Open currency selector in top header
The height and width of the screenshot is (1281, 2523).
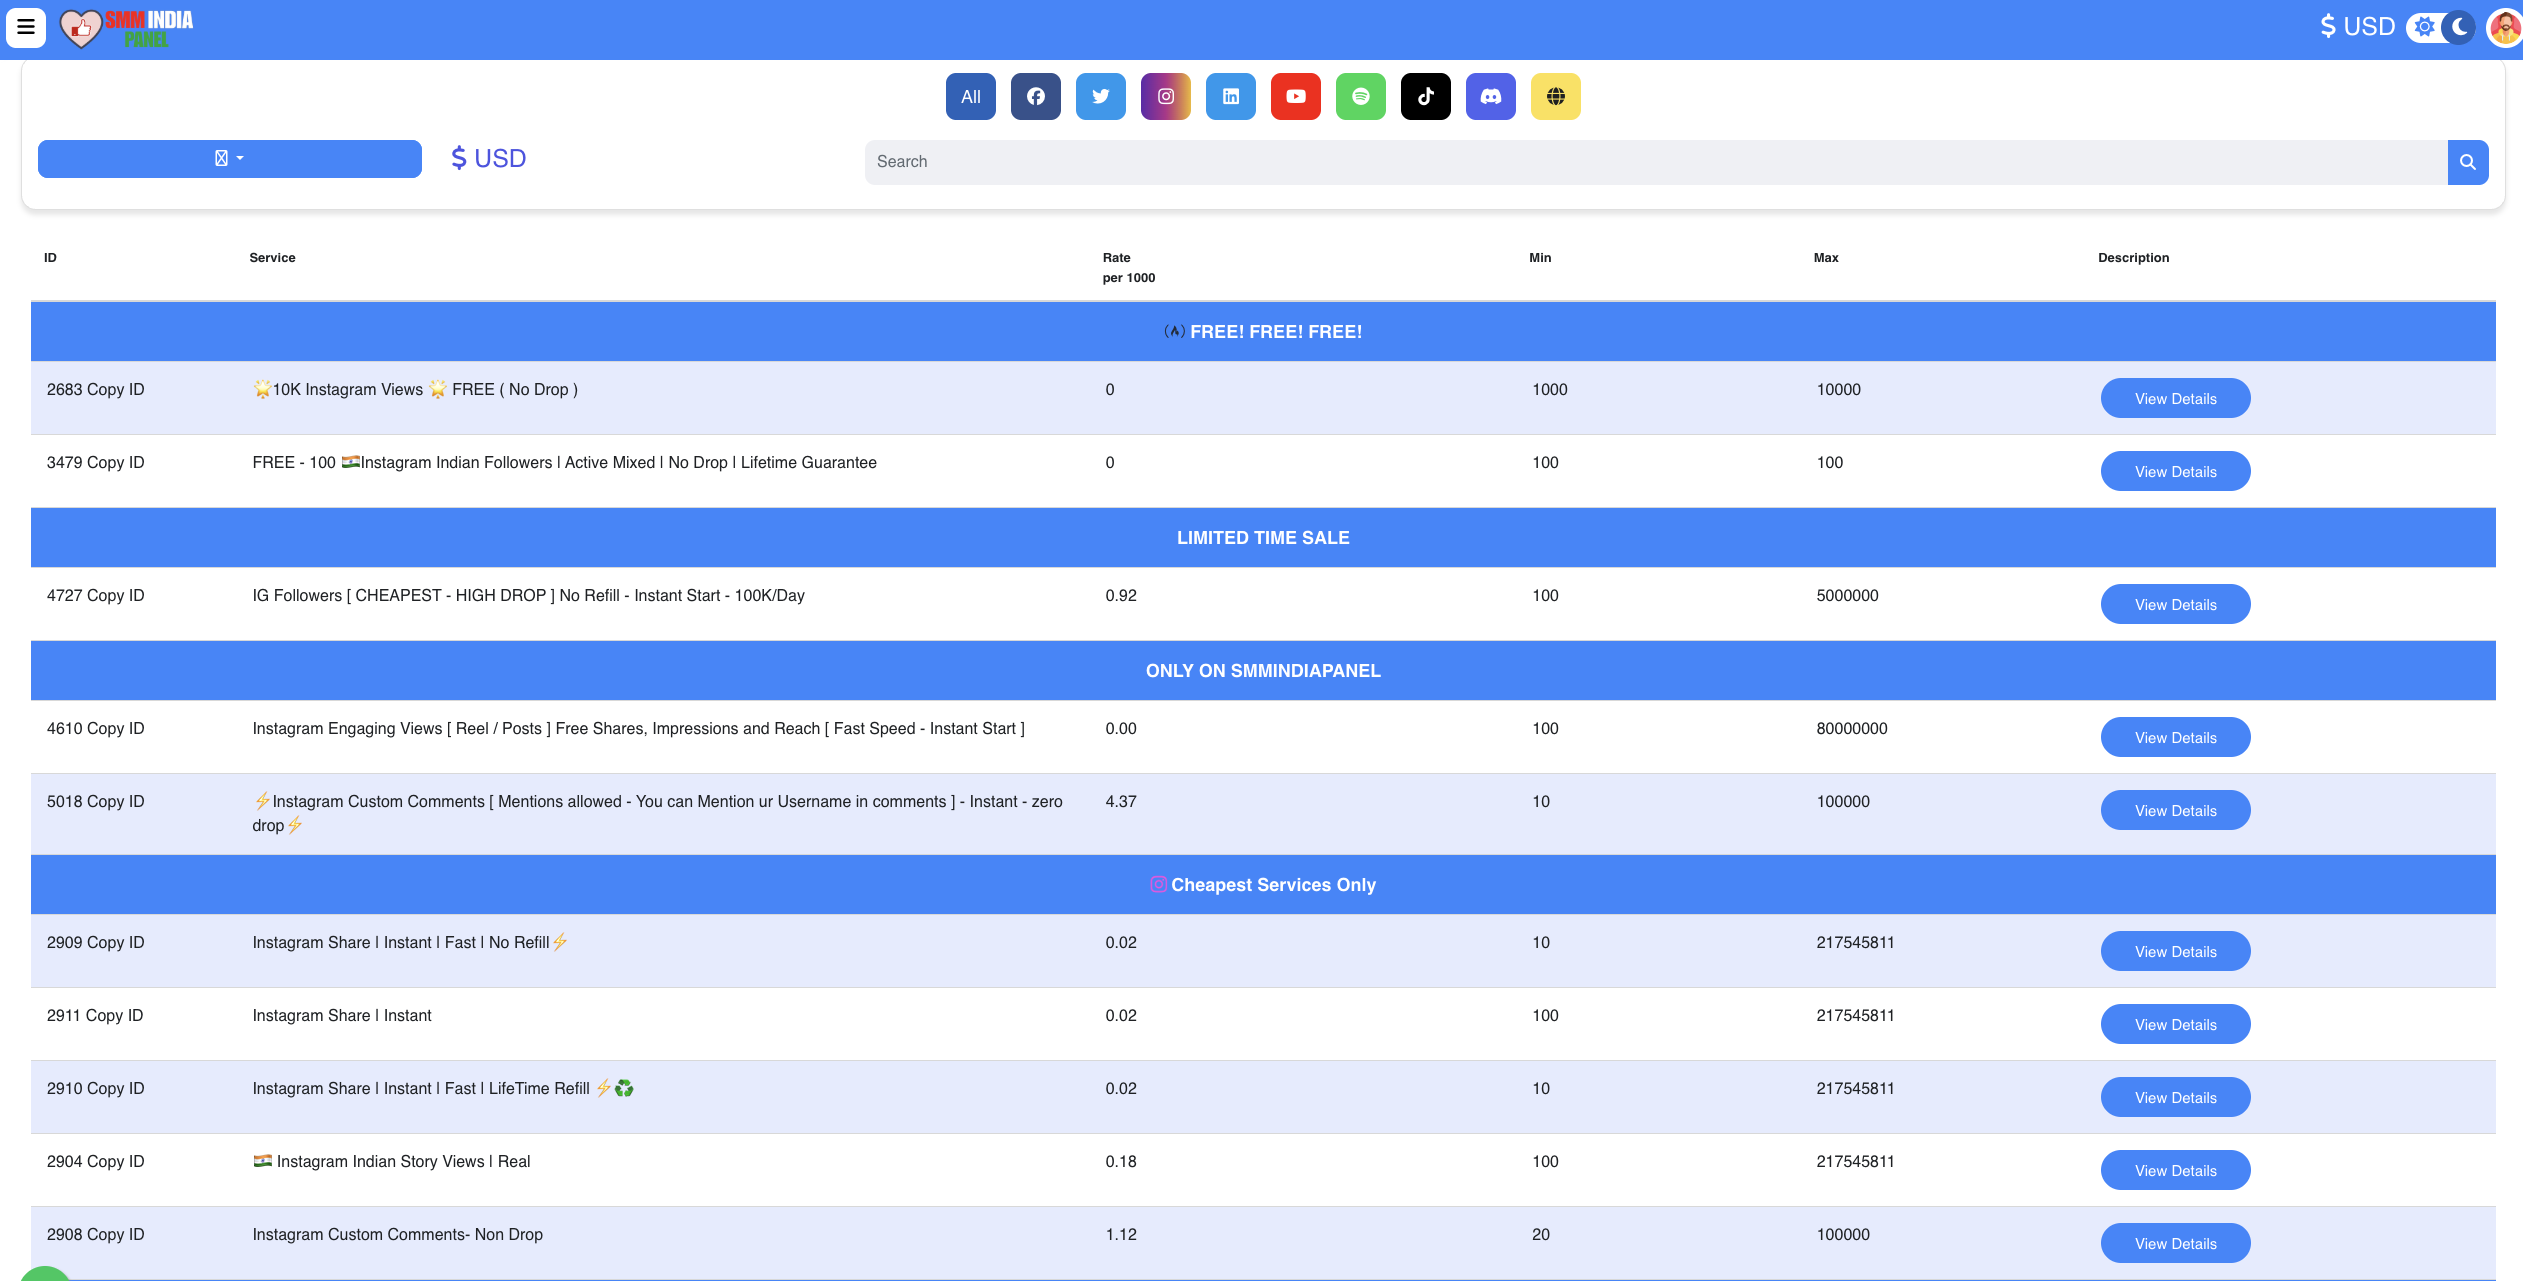coord(2357,27)
